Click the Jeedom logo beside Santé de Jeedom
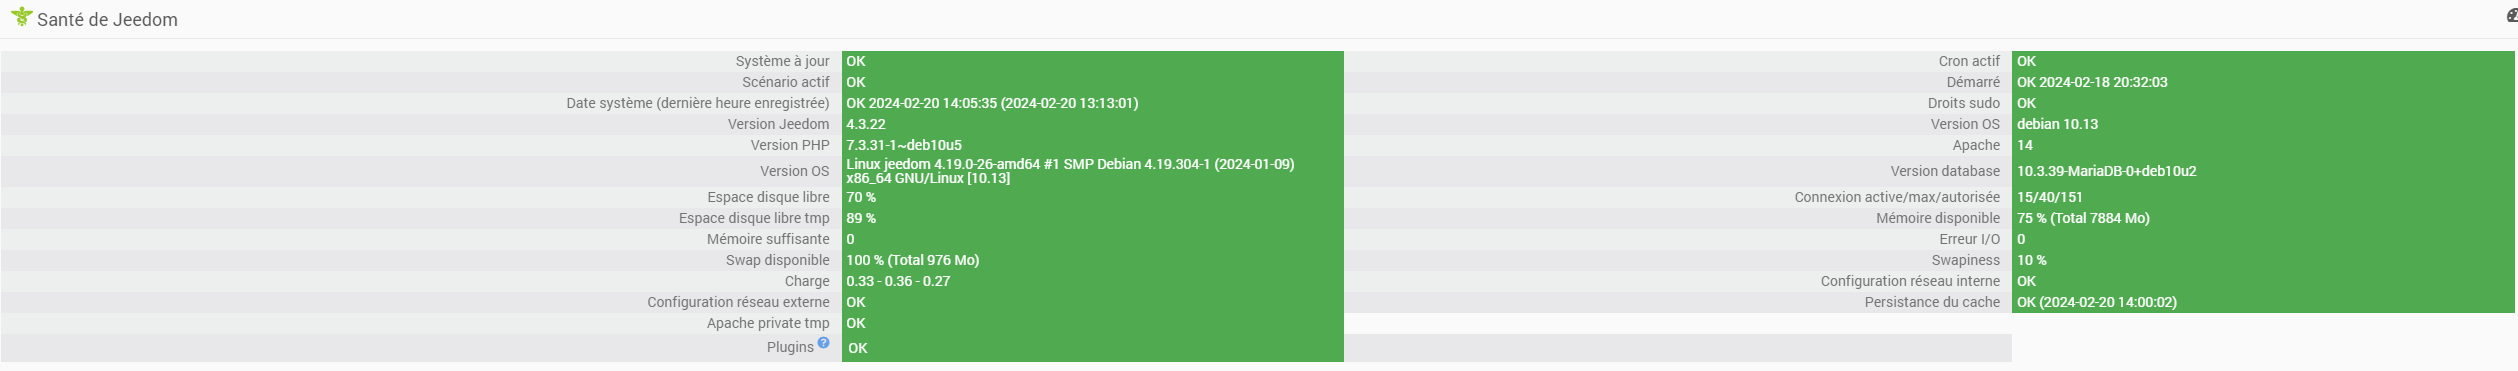The width and height of the screenshot is (2518, 371). coord(21,17)
